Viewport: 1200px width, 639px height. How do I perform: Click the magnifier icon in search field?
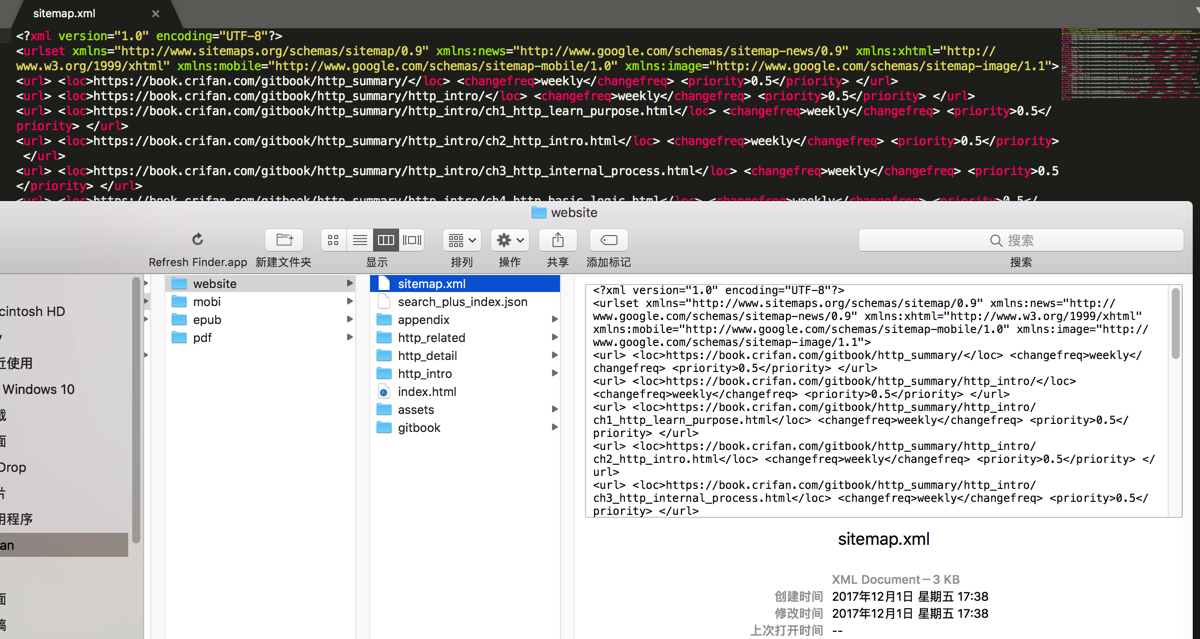(x=996, y=240)
